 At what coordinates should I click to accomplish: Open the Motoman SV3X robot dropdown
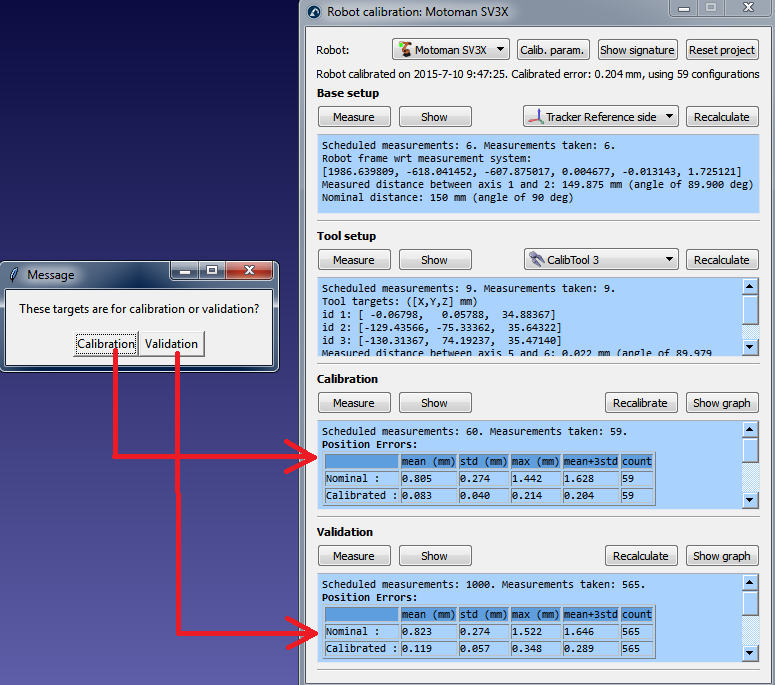coord(452,50)
